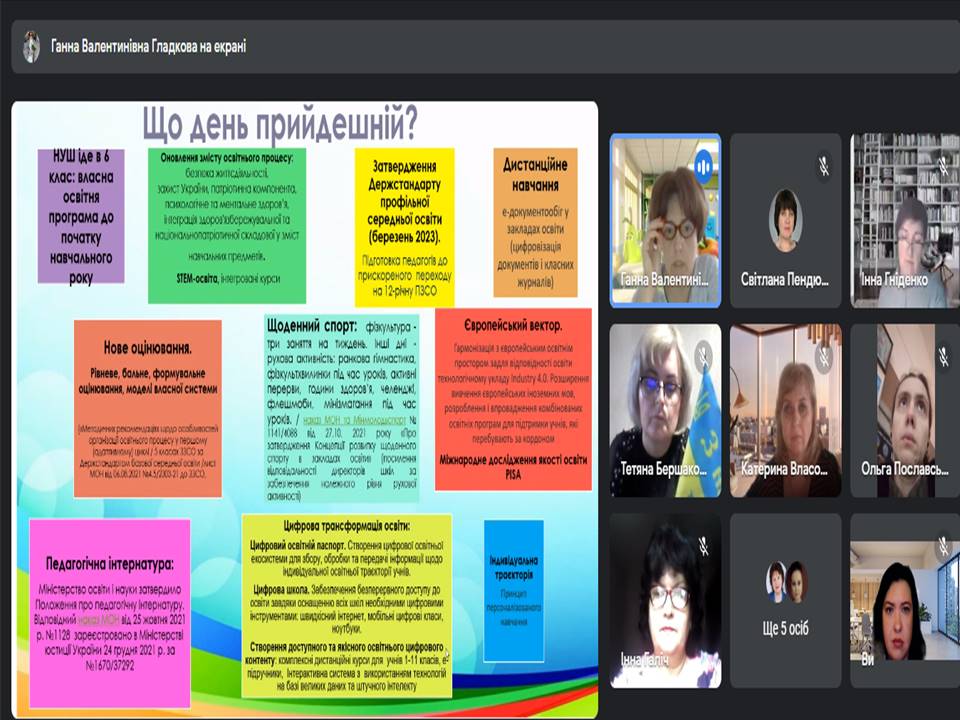Click 'Індивідуальна траєкторія' heading in blue box
This screenshot has width=960, height=720.
(514, 568)
